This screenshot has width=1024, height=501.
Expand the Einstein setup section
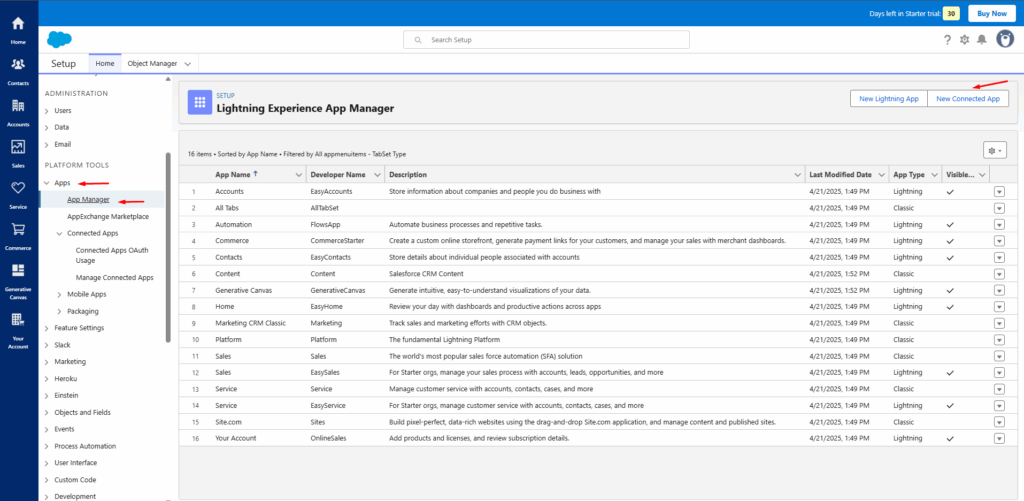(46, 396)
